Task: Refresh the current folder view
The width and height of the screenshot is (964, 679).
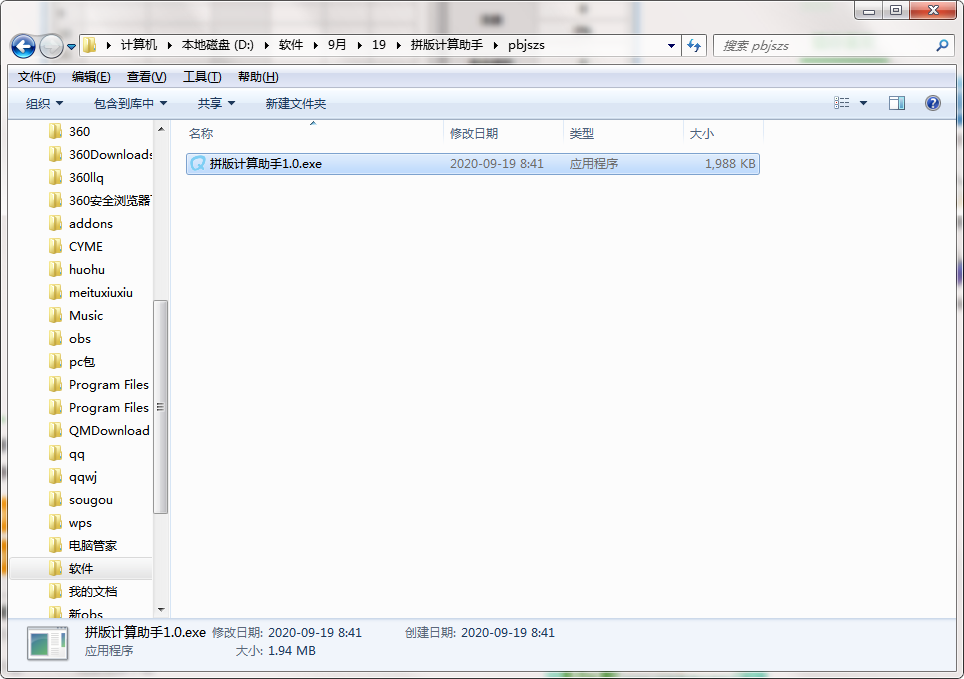Action: 694,46
